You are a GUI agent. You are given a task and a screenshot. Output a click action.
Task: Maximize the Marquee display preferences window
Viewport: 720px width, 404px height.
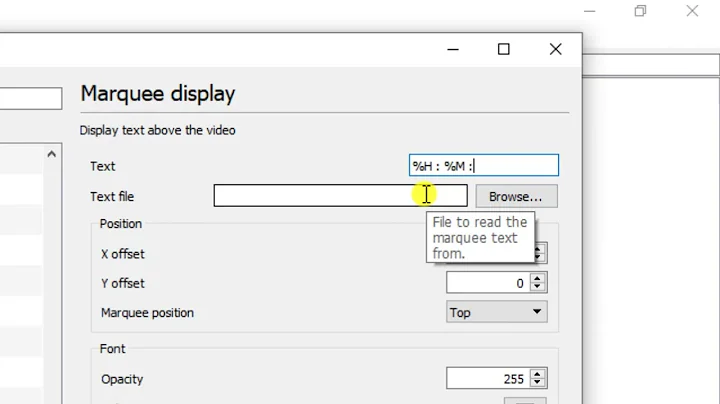[x=504, y=49]
